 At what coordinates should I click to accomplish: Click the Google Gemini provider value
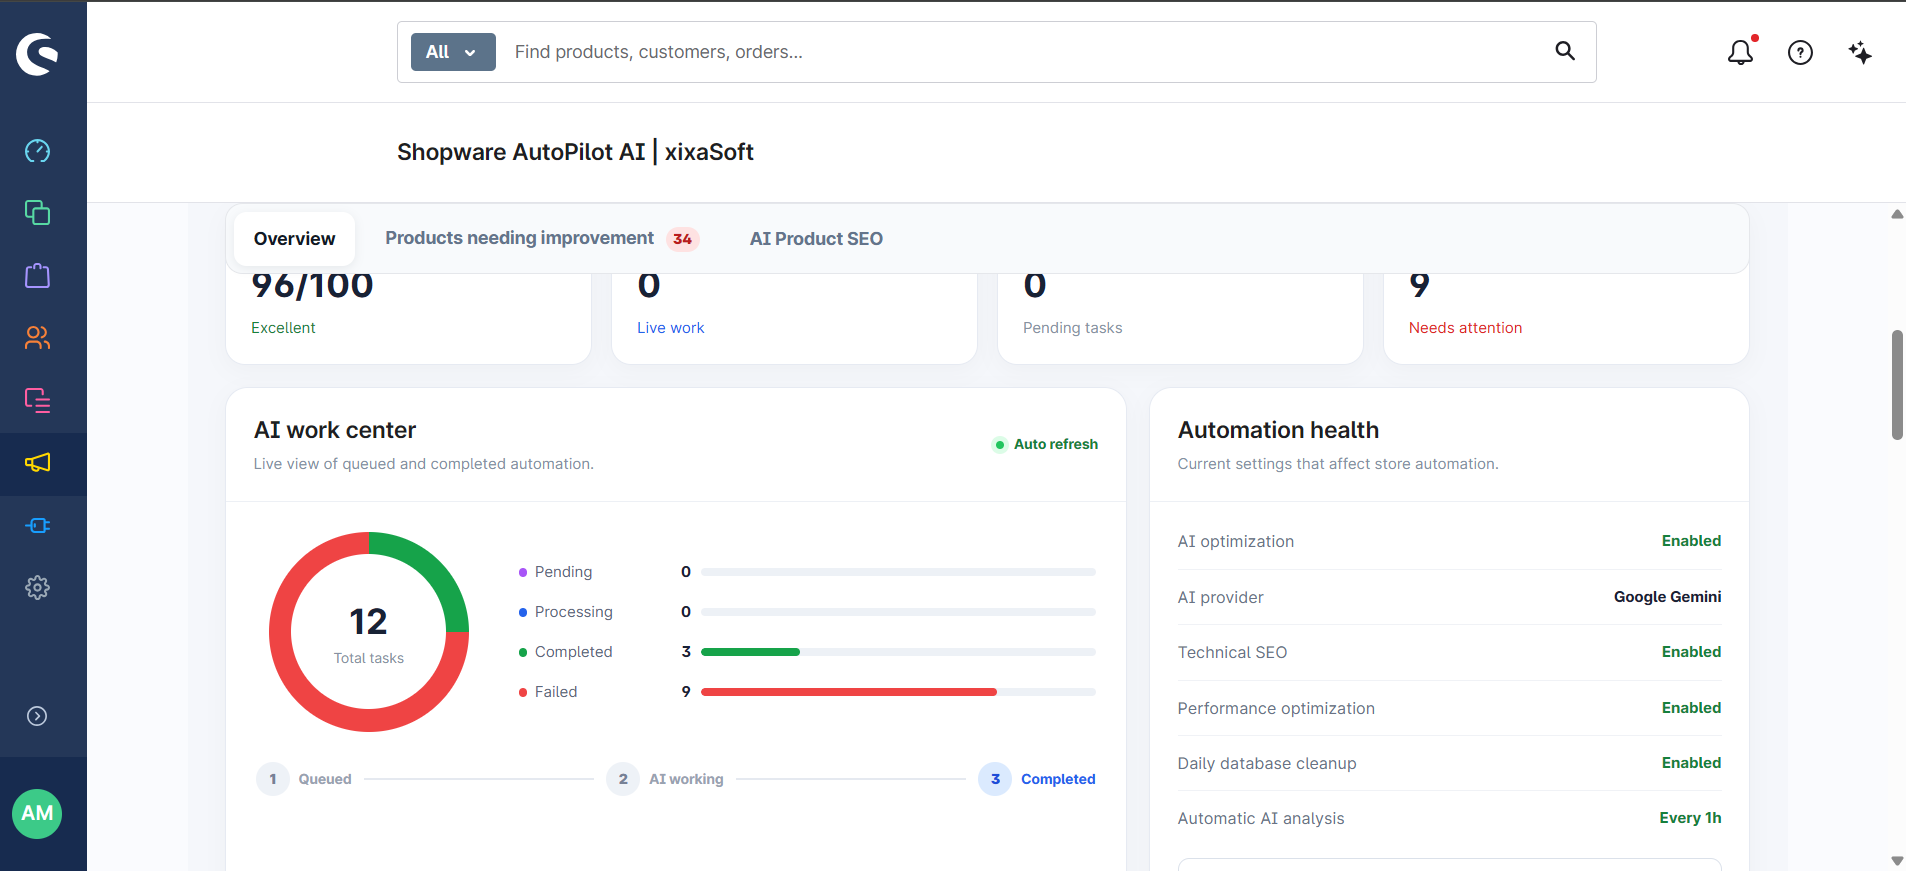pyautogui.click(x=1667, y=597)
